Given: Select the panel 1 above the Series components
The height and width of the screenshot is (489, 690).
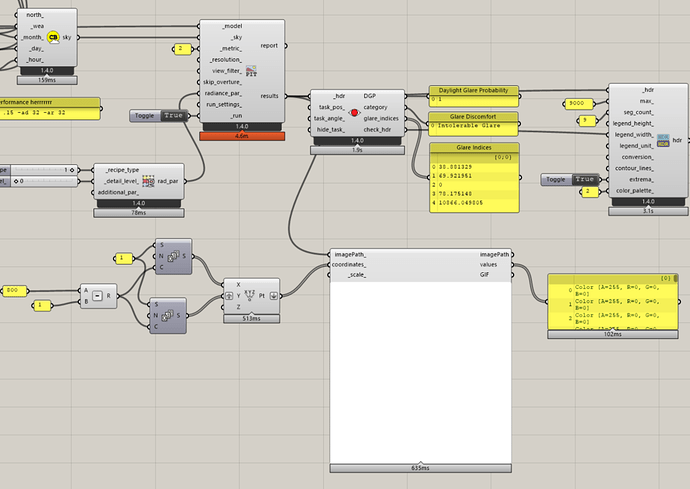Looking at the screenshot, I should click(x=123, y=258).
